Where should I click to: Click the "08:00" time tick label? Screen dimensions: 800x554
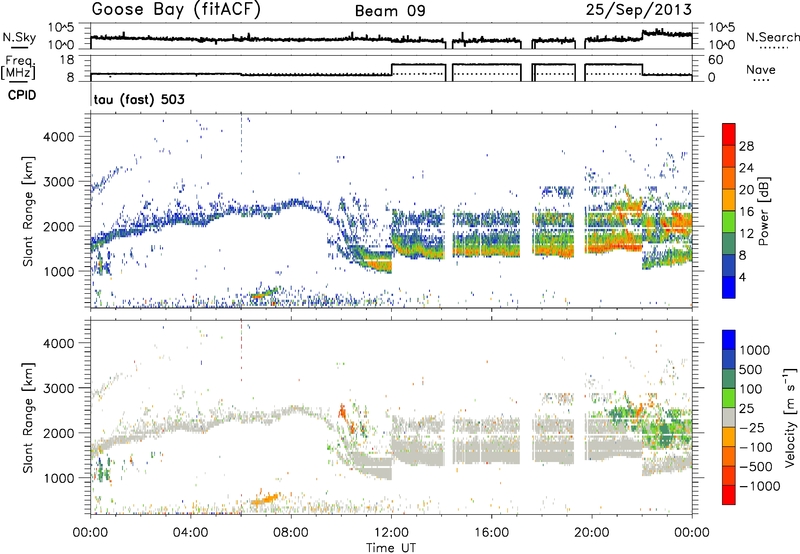[291, 533]
